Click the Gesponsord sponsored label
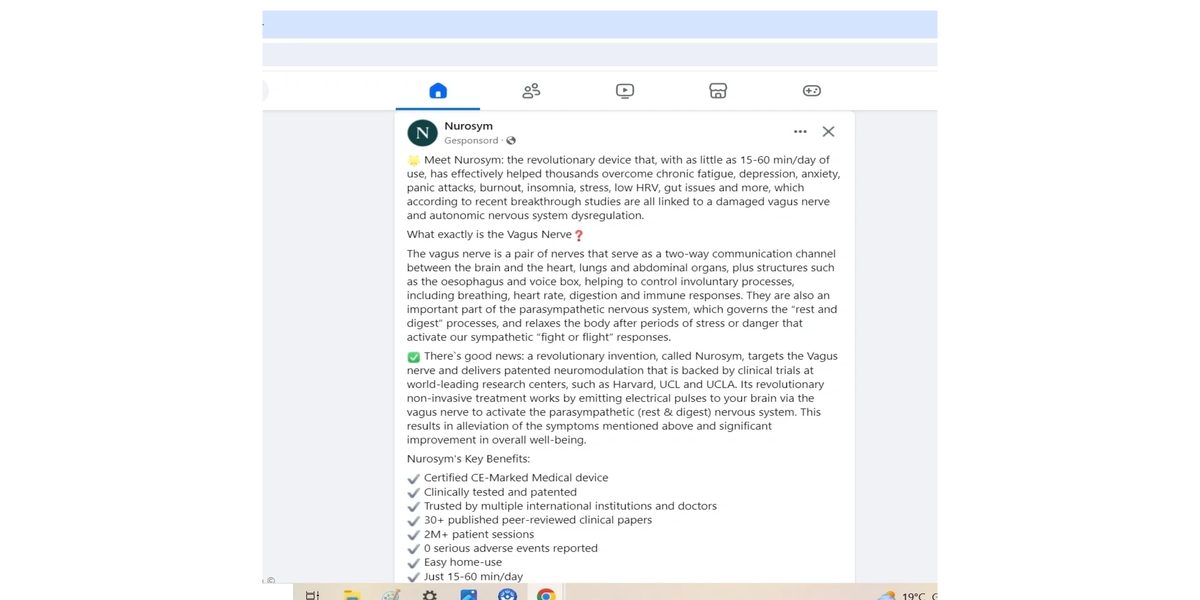This screenshot has height=600, width=1200. pyautogui.click(x=471, y=141)
